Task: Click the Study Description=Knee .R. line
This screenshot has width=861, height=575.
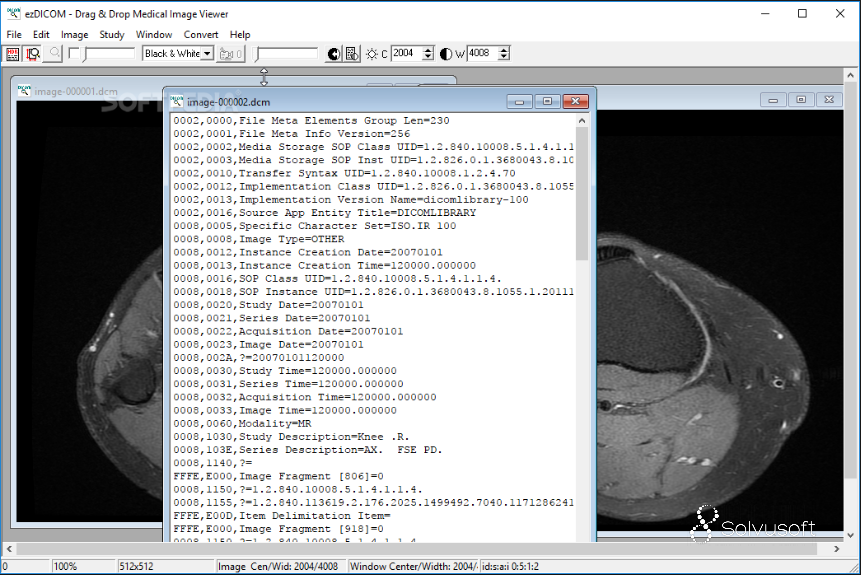Action: [291, 437]
